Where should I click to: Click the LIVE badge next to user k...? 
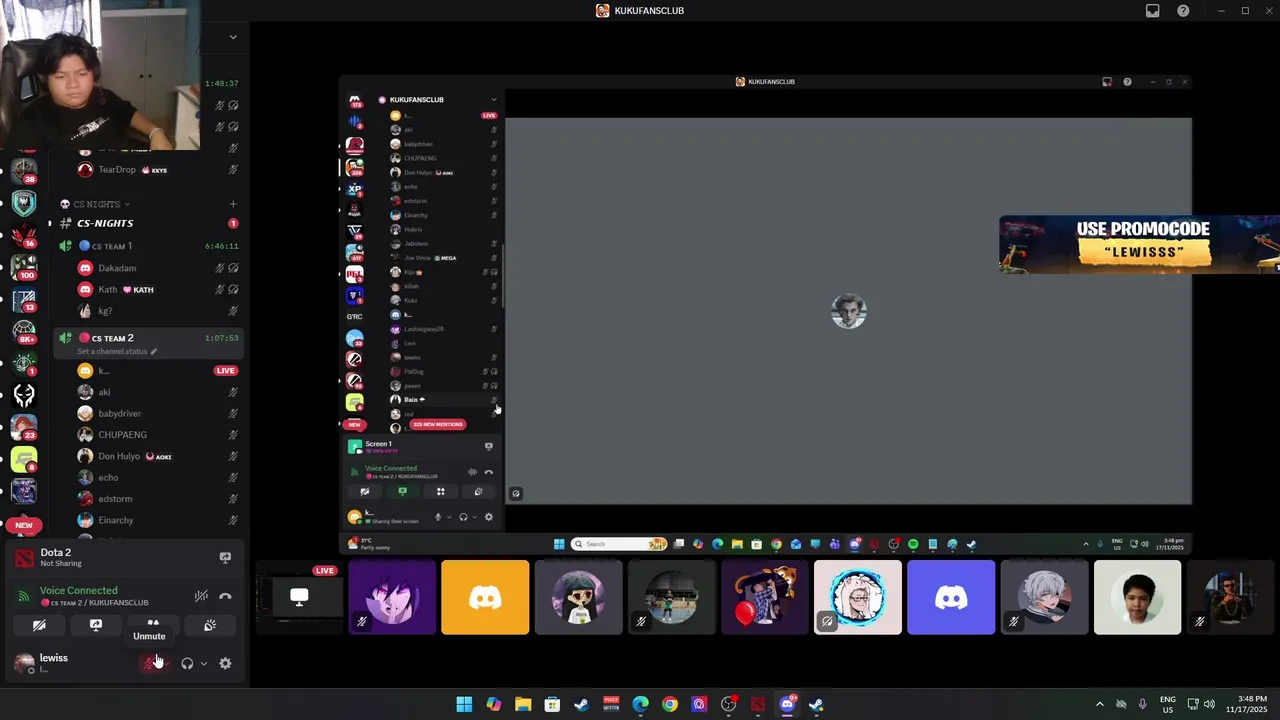click(x=225, y=371)
